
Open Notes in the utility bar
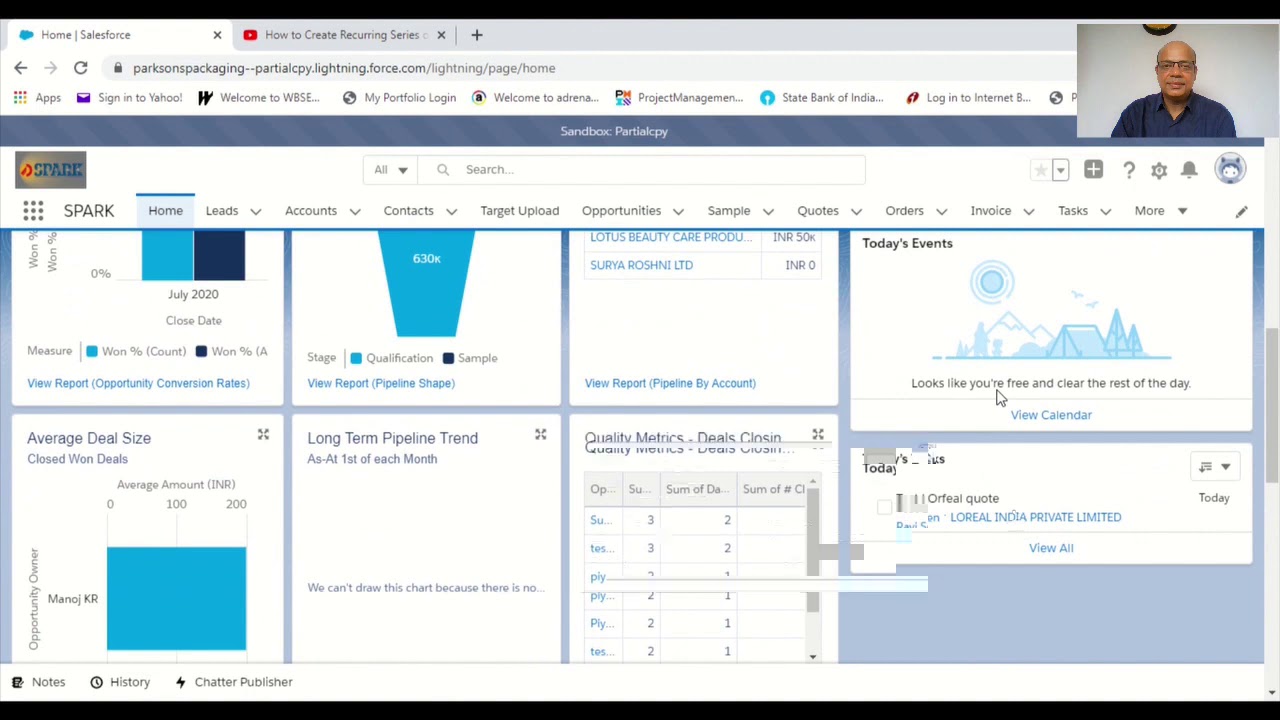click(x=39, y=682)
